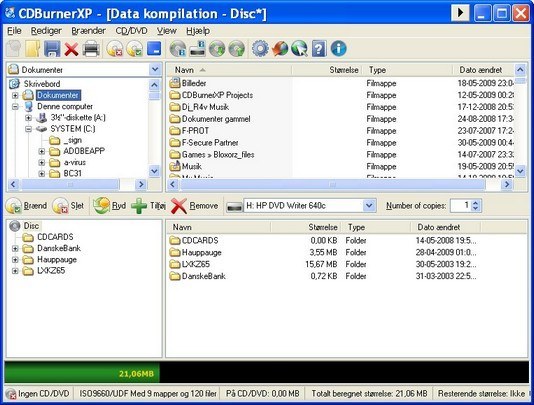Expand the ADOBEAPP folder node

click(42, 151)
